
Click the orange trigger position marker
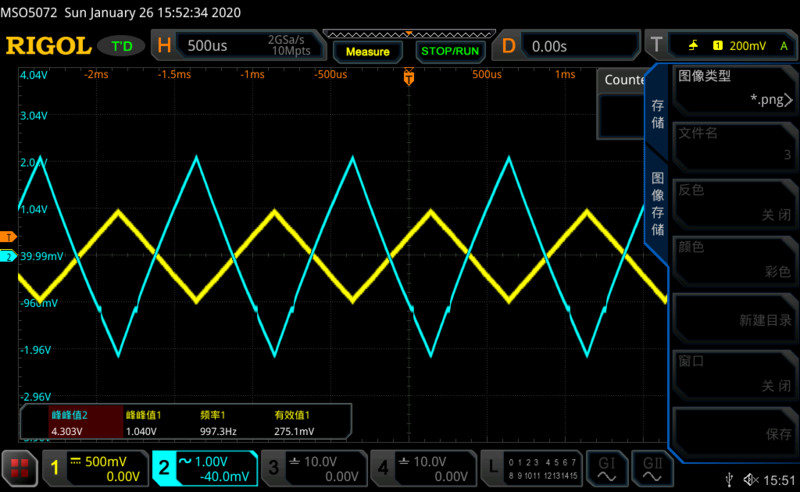(x=408, y=77)
